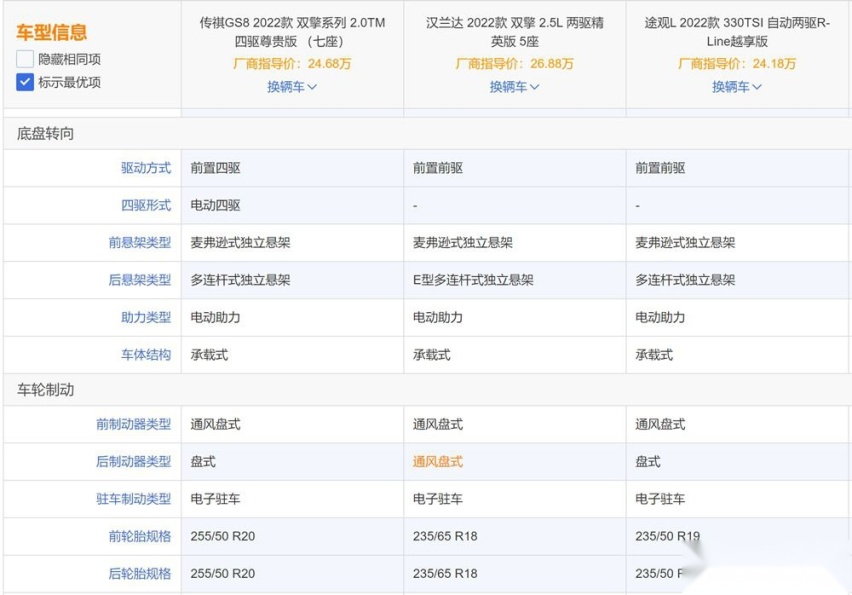852x595 pixels.
Task: Select the 汉兰达 2022款 model title
Action: 515,32
